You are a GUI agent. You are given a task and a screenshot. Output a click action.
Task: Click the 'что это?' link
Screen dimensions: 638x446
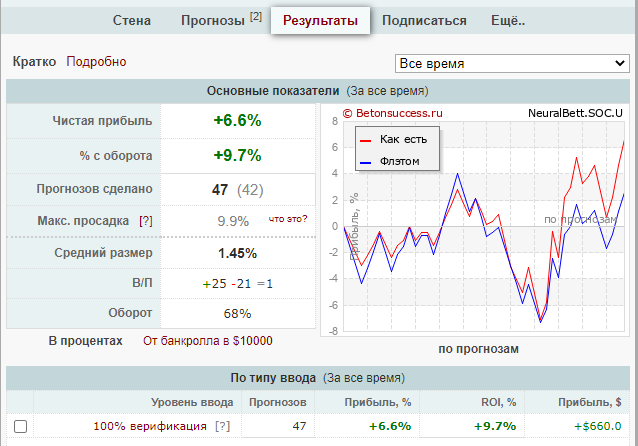(288, 219)
